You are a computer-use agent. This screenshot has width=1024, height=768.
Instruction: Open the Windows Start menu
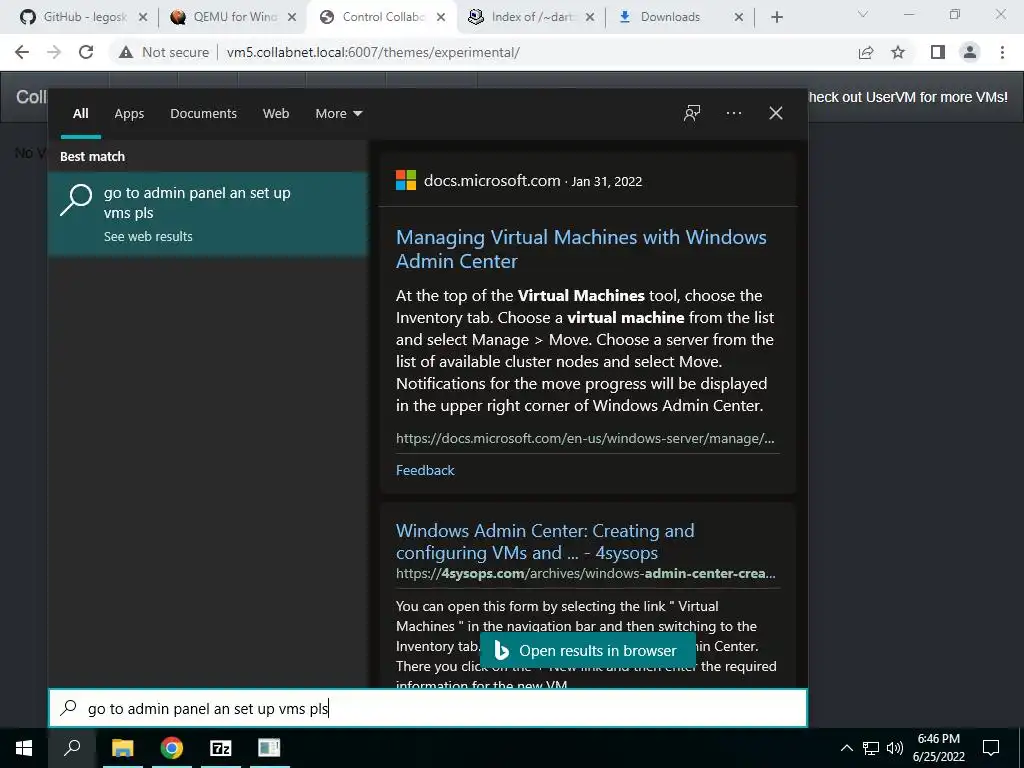[24, 748]
